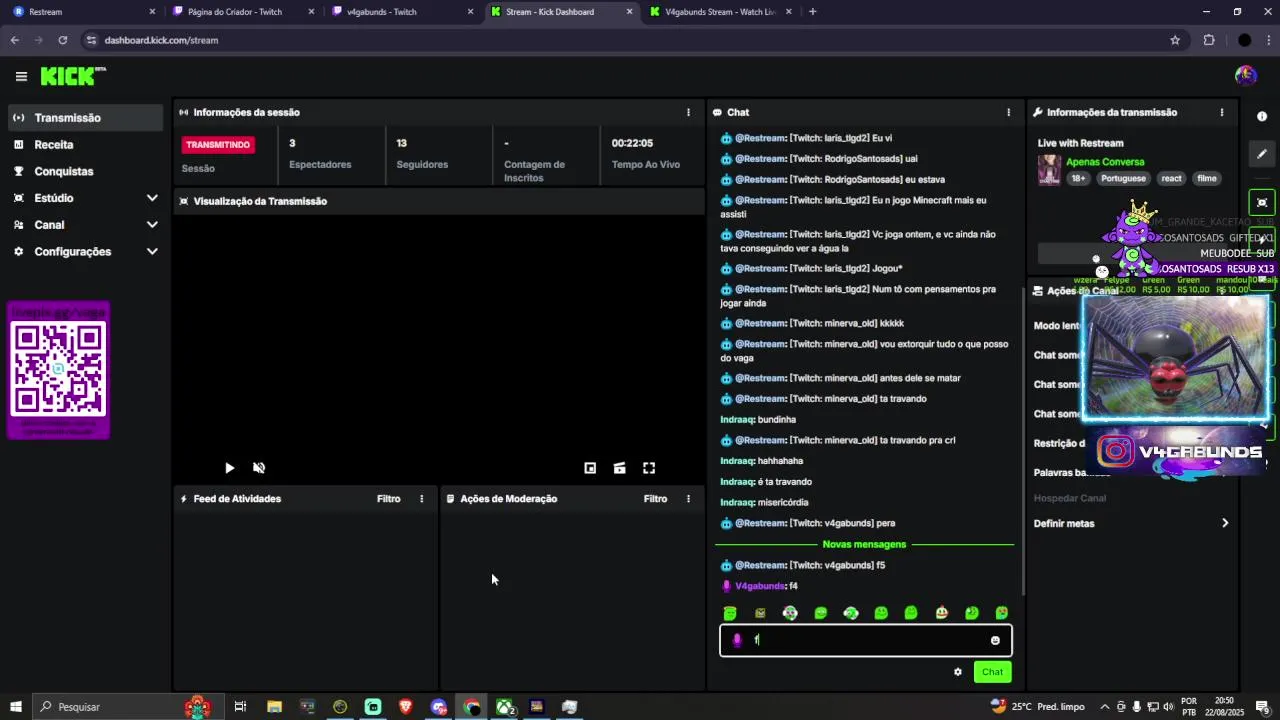Click the browser address bar
The width and height of the screenshot is (1280, 720).
click(x=620, y=40)
